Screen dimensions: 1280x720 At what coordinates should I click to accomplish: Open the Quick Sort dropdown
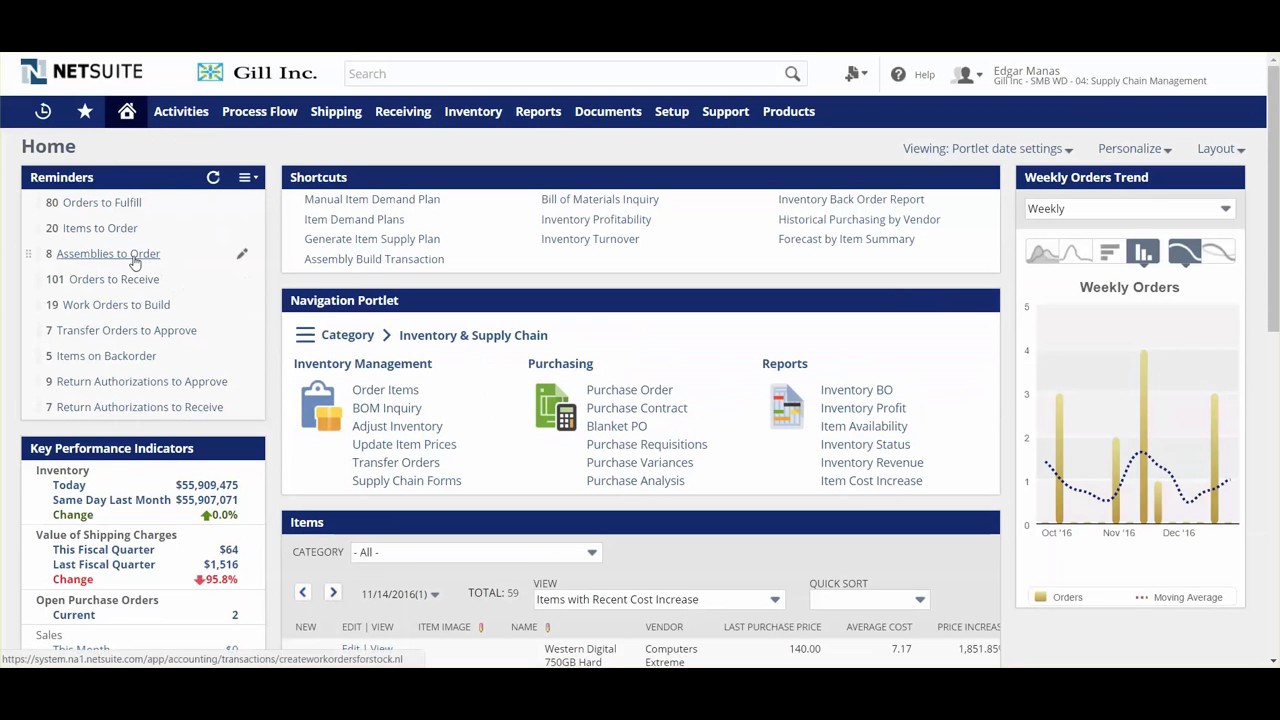pos(868,599)
